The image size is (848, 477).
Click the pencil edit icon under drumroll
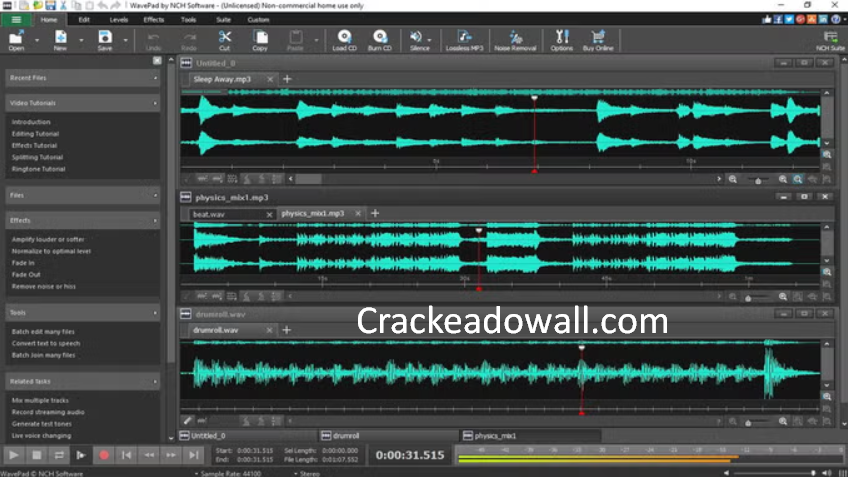click(187, 420)
